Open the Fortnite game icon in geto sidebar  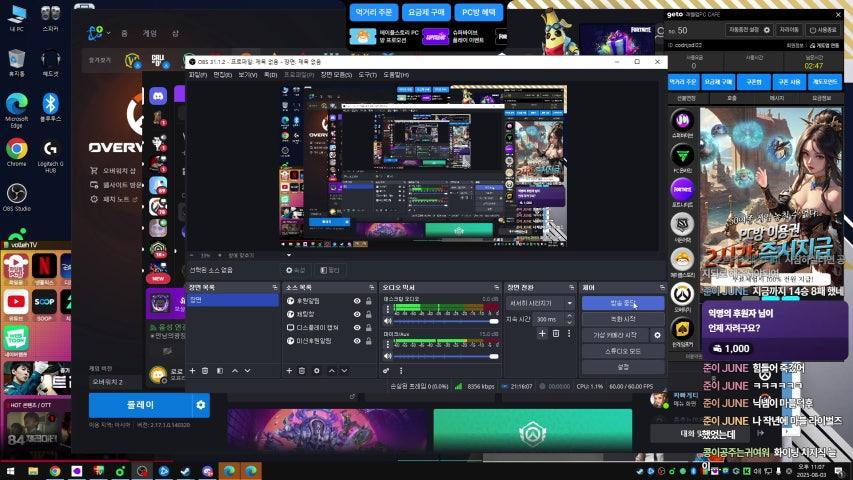click(x=682, y=190)
